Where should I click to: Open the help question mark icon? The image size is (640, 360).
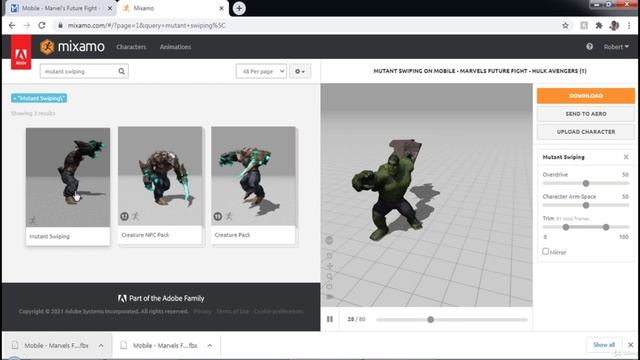point(589,47)
